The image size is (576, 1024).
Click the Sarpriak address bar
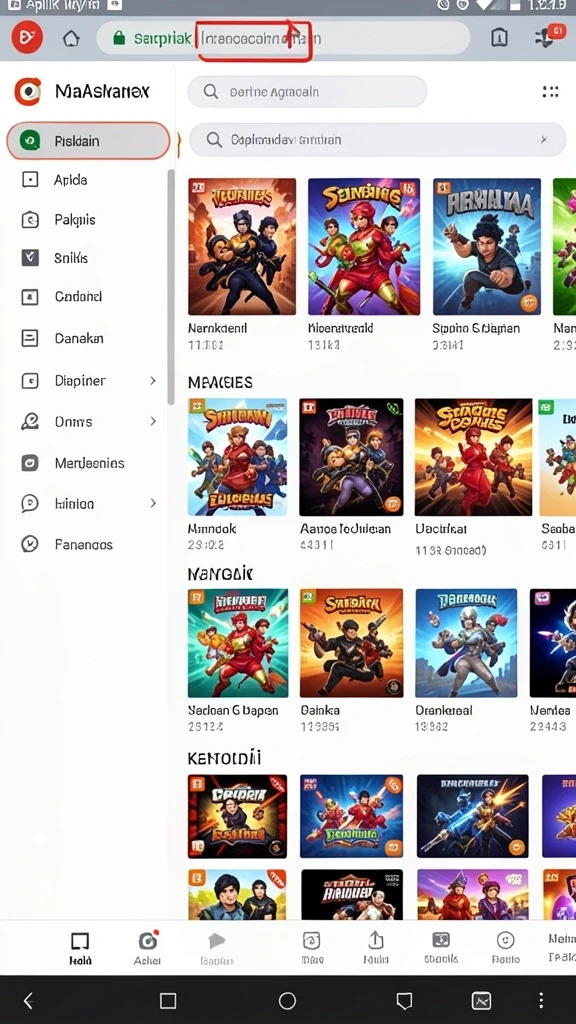[x=283, y=39]
